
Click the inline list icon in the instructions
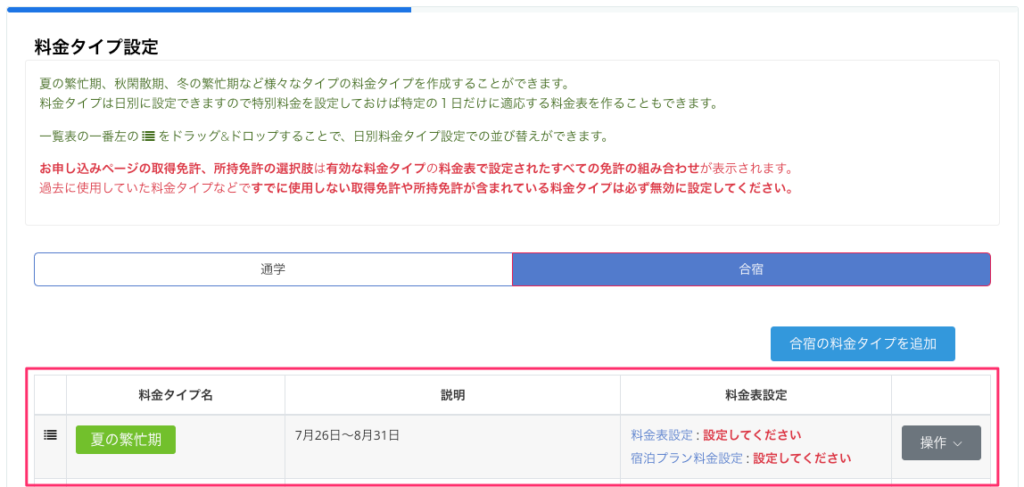(x=147, y=136)
